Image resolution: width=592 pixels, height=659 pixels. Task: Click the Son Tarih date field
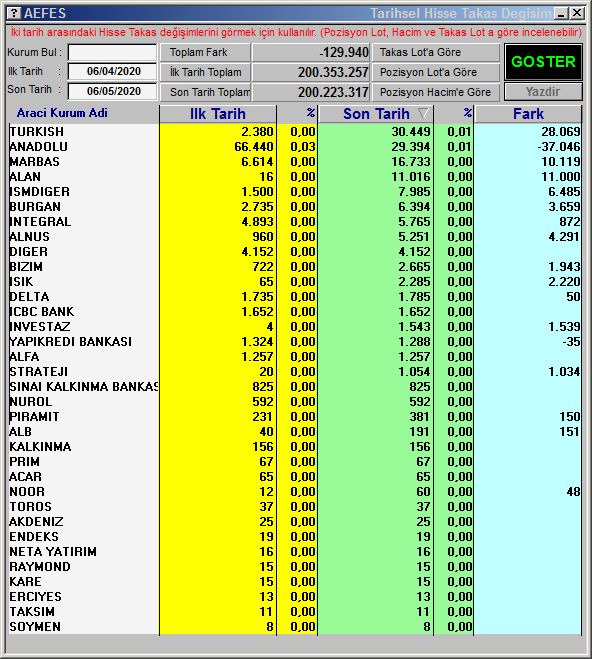coord(113,91)
